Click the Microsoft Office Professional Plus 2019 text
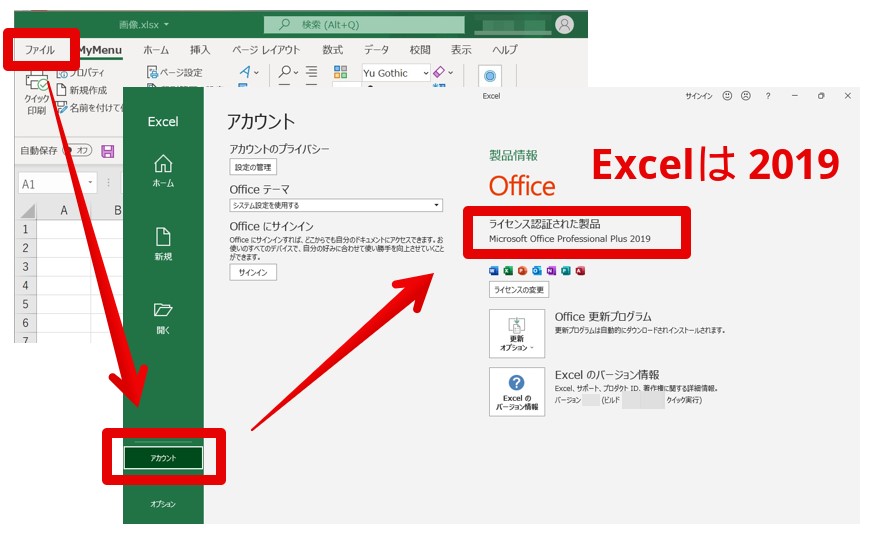The height and width of the screenshot is (549, 874). tap(570, 239)
